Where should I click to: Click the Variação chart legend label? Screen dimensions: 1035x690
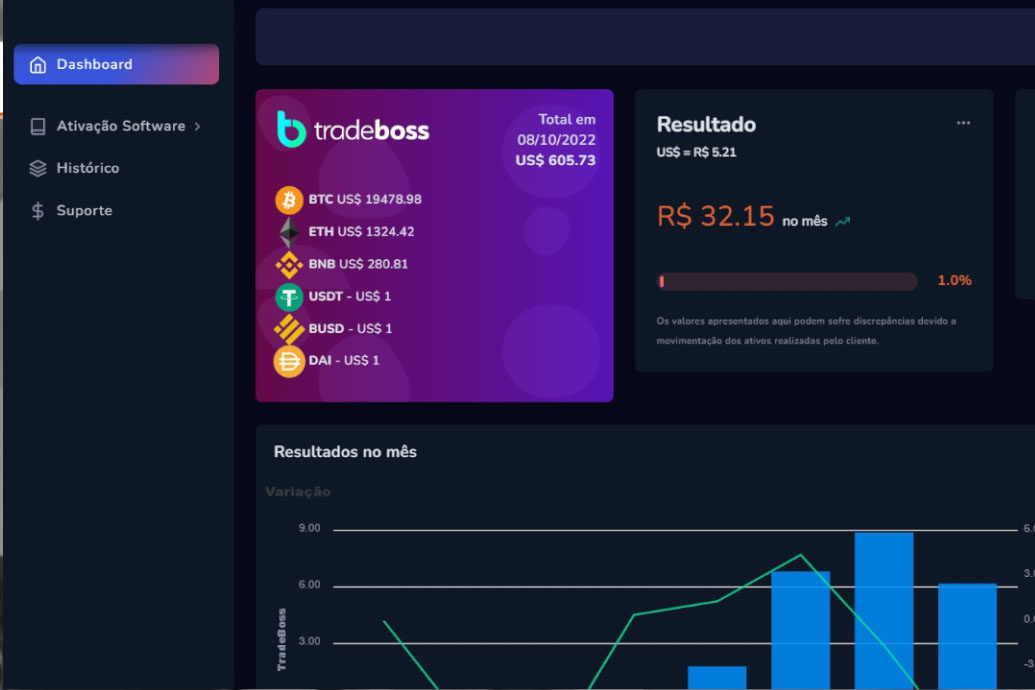point(298,492)
